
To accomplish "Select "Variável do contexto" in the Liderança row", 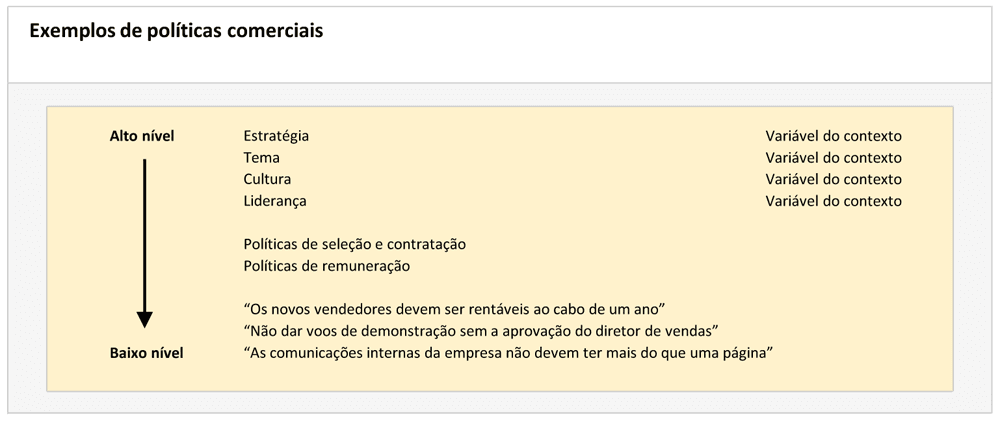I will pos(833,201).
